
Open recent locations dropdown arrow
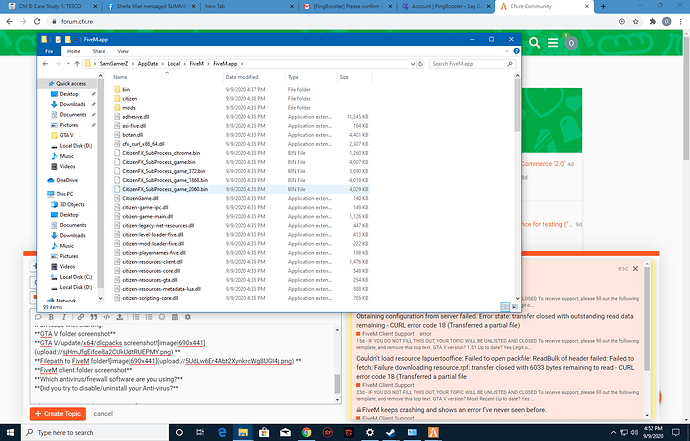pyautogui.click(x=67, y=63)
